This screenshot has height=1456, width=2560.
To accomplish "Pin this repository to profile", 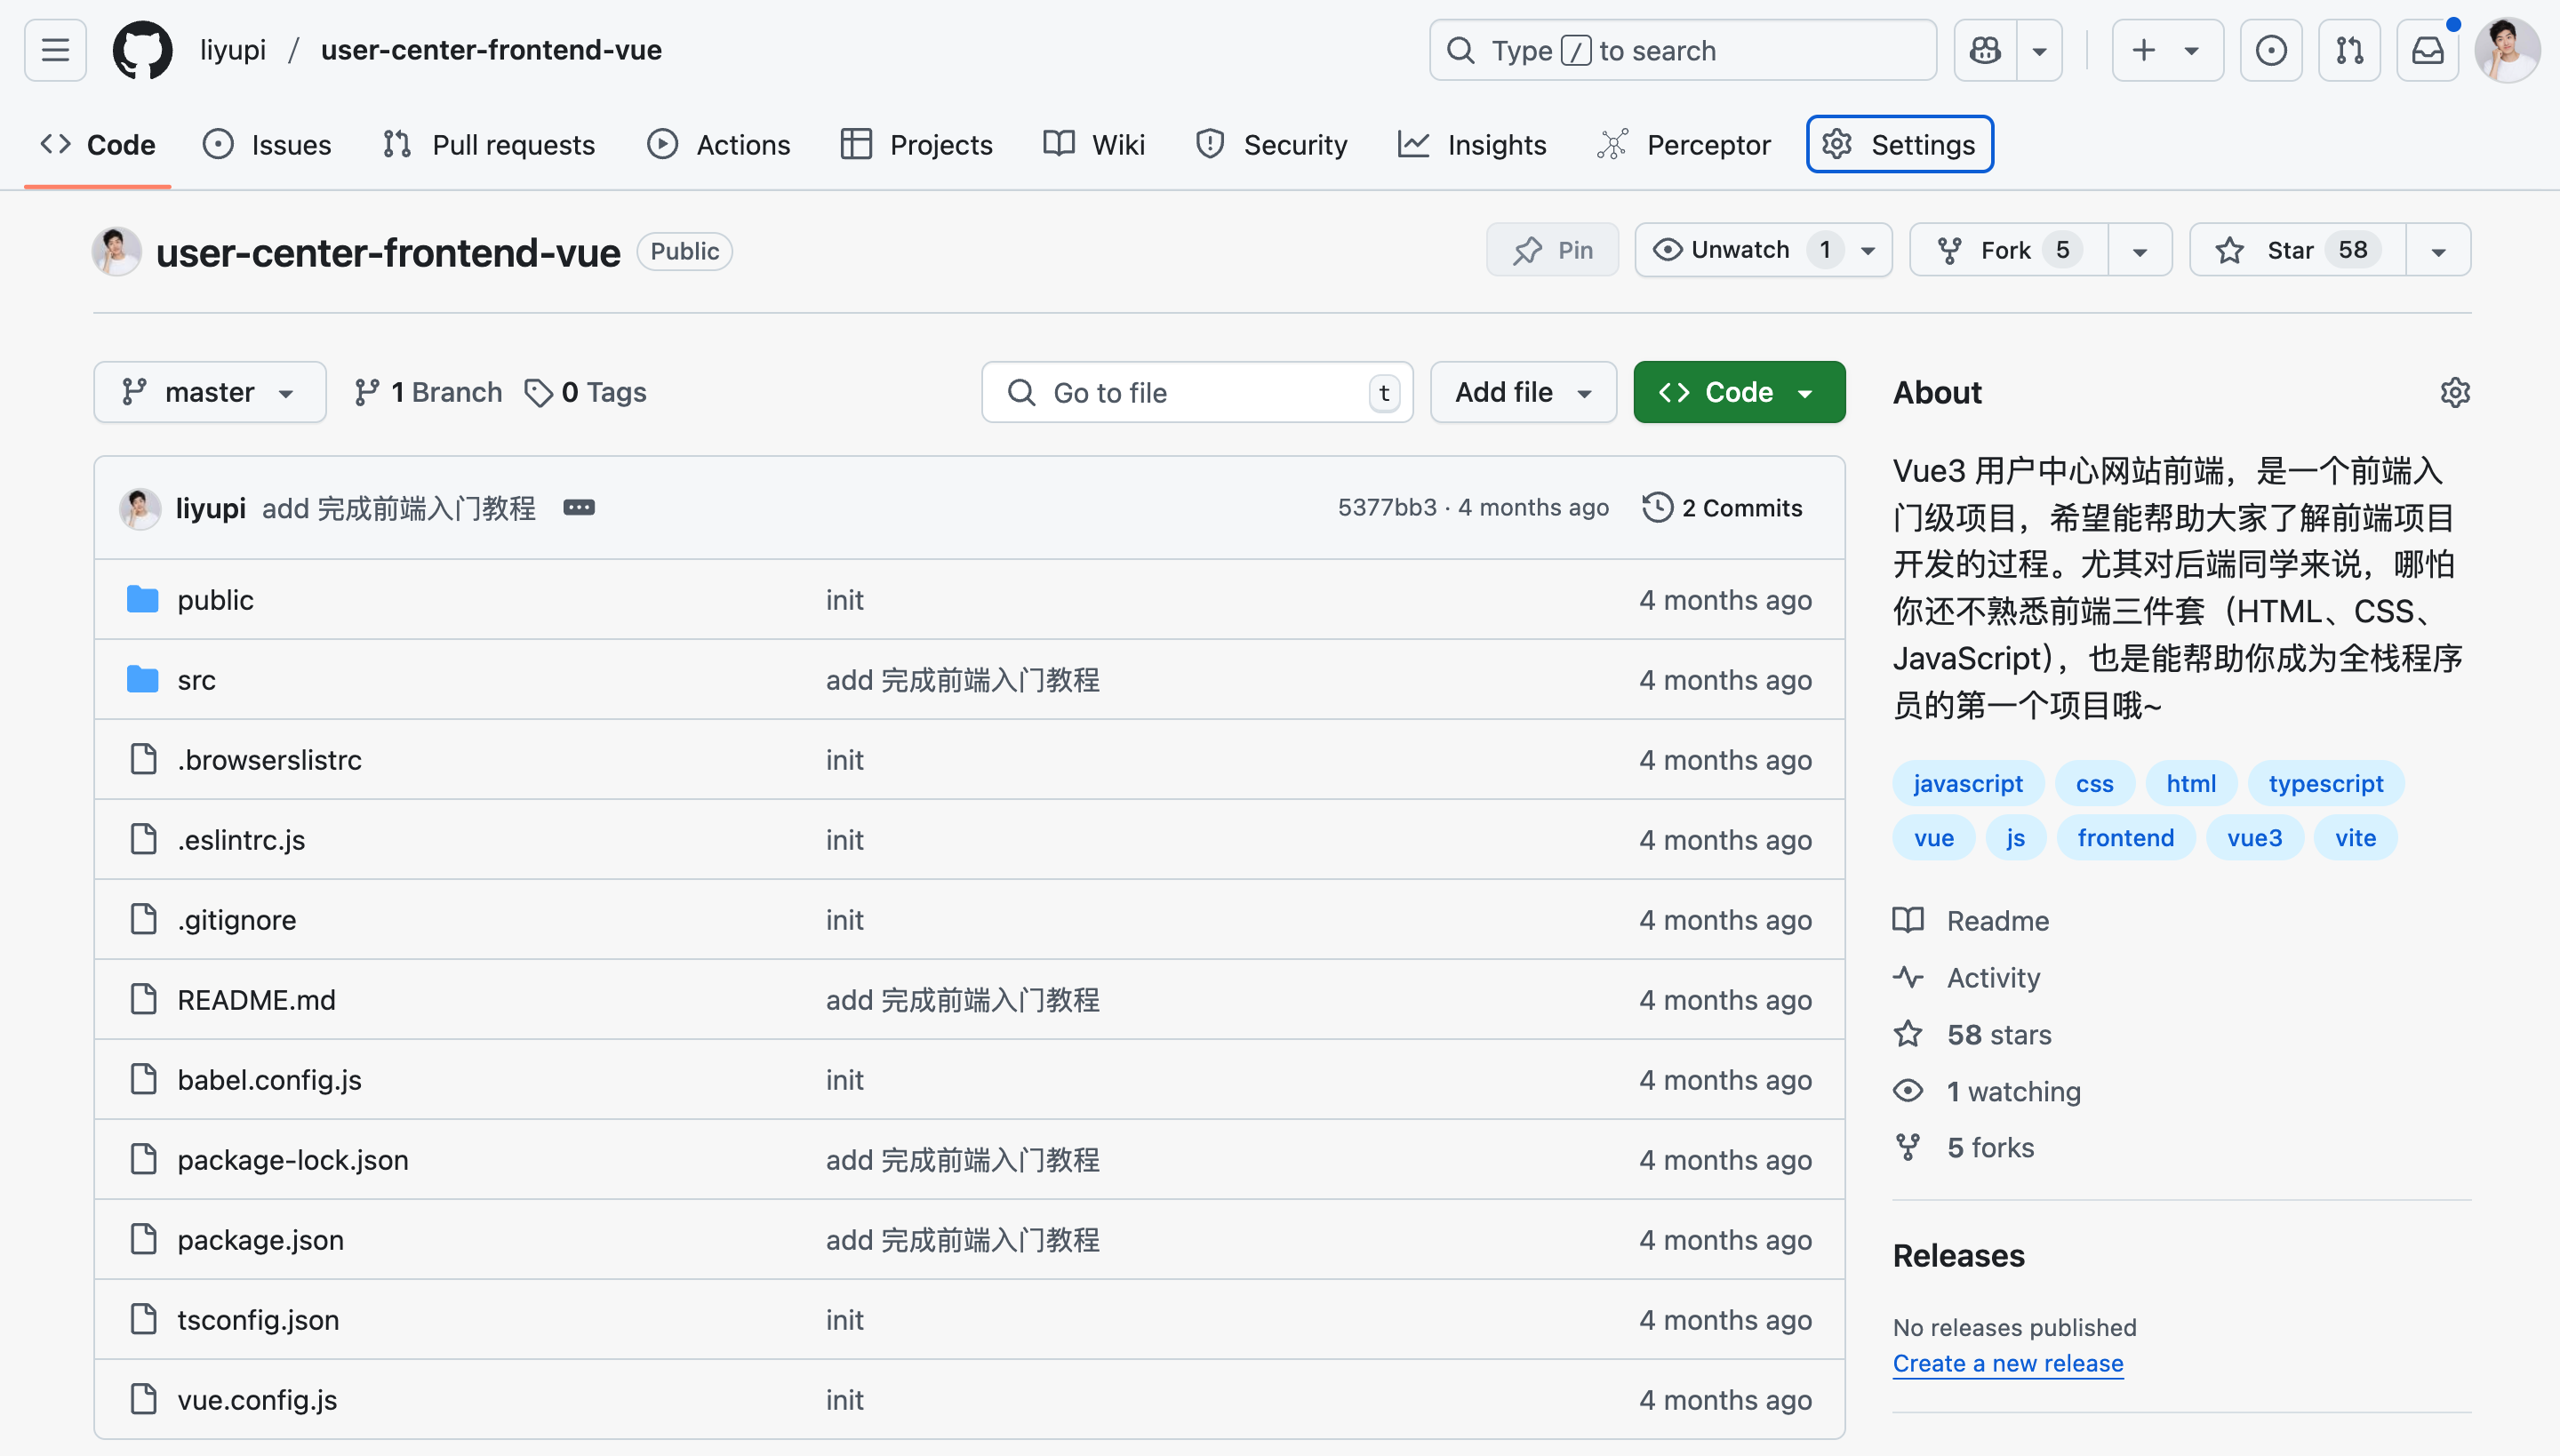I will click(x=1553, y=250).
